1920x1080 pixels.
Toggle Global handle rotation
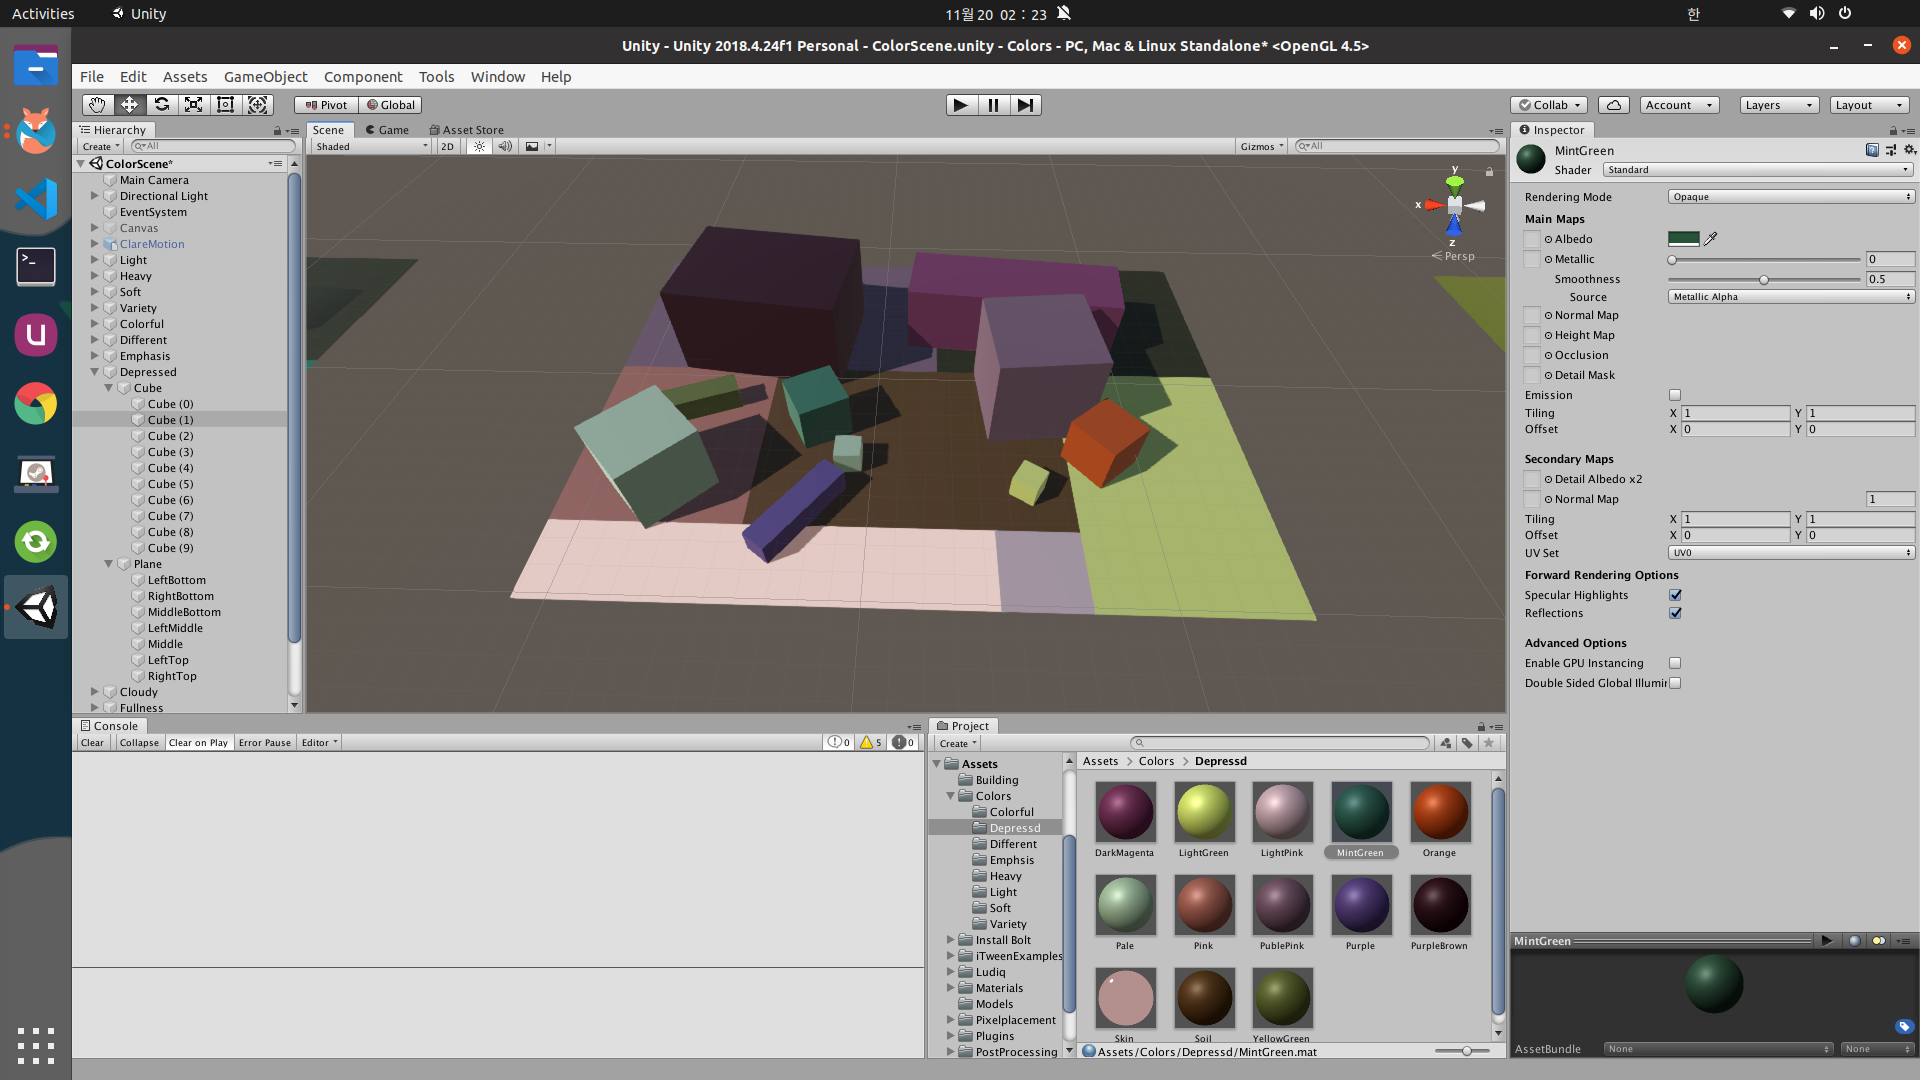(390, 105)
